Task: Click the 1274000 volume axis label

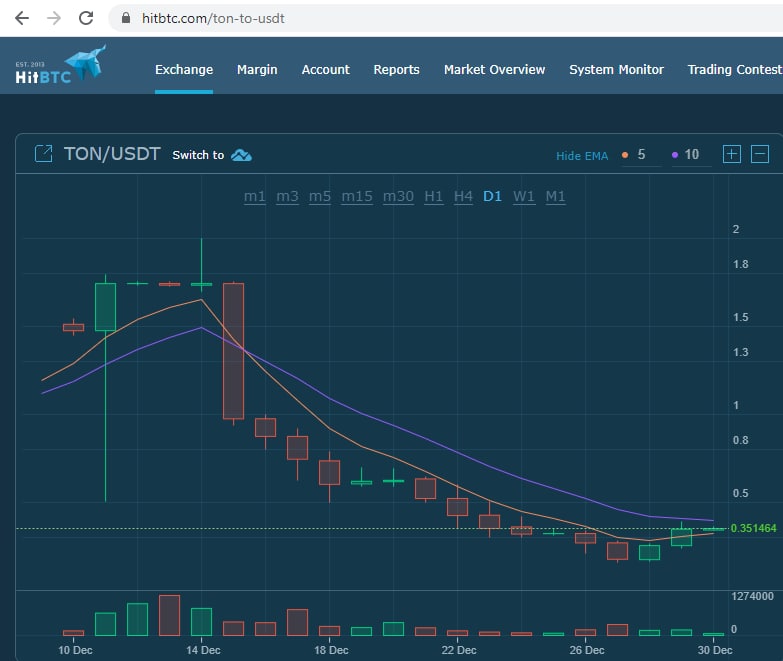Action: (752, 596)
